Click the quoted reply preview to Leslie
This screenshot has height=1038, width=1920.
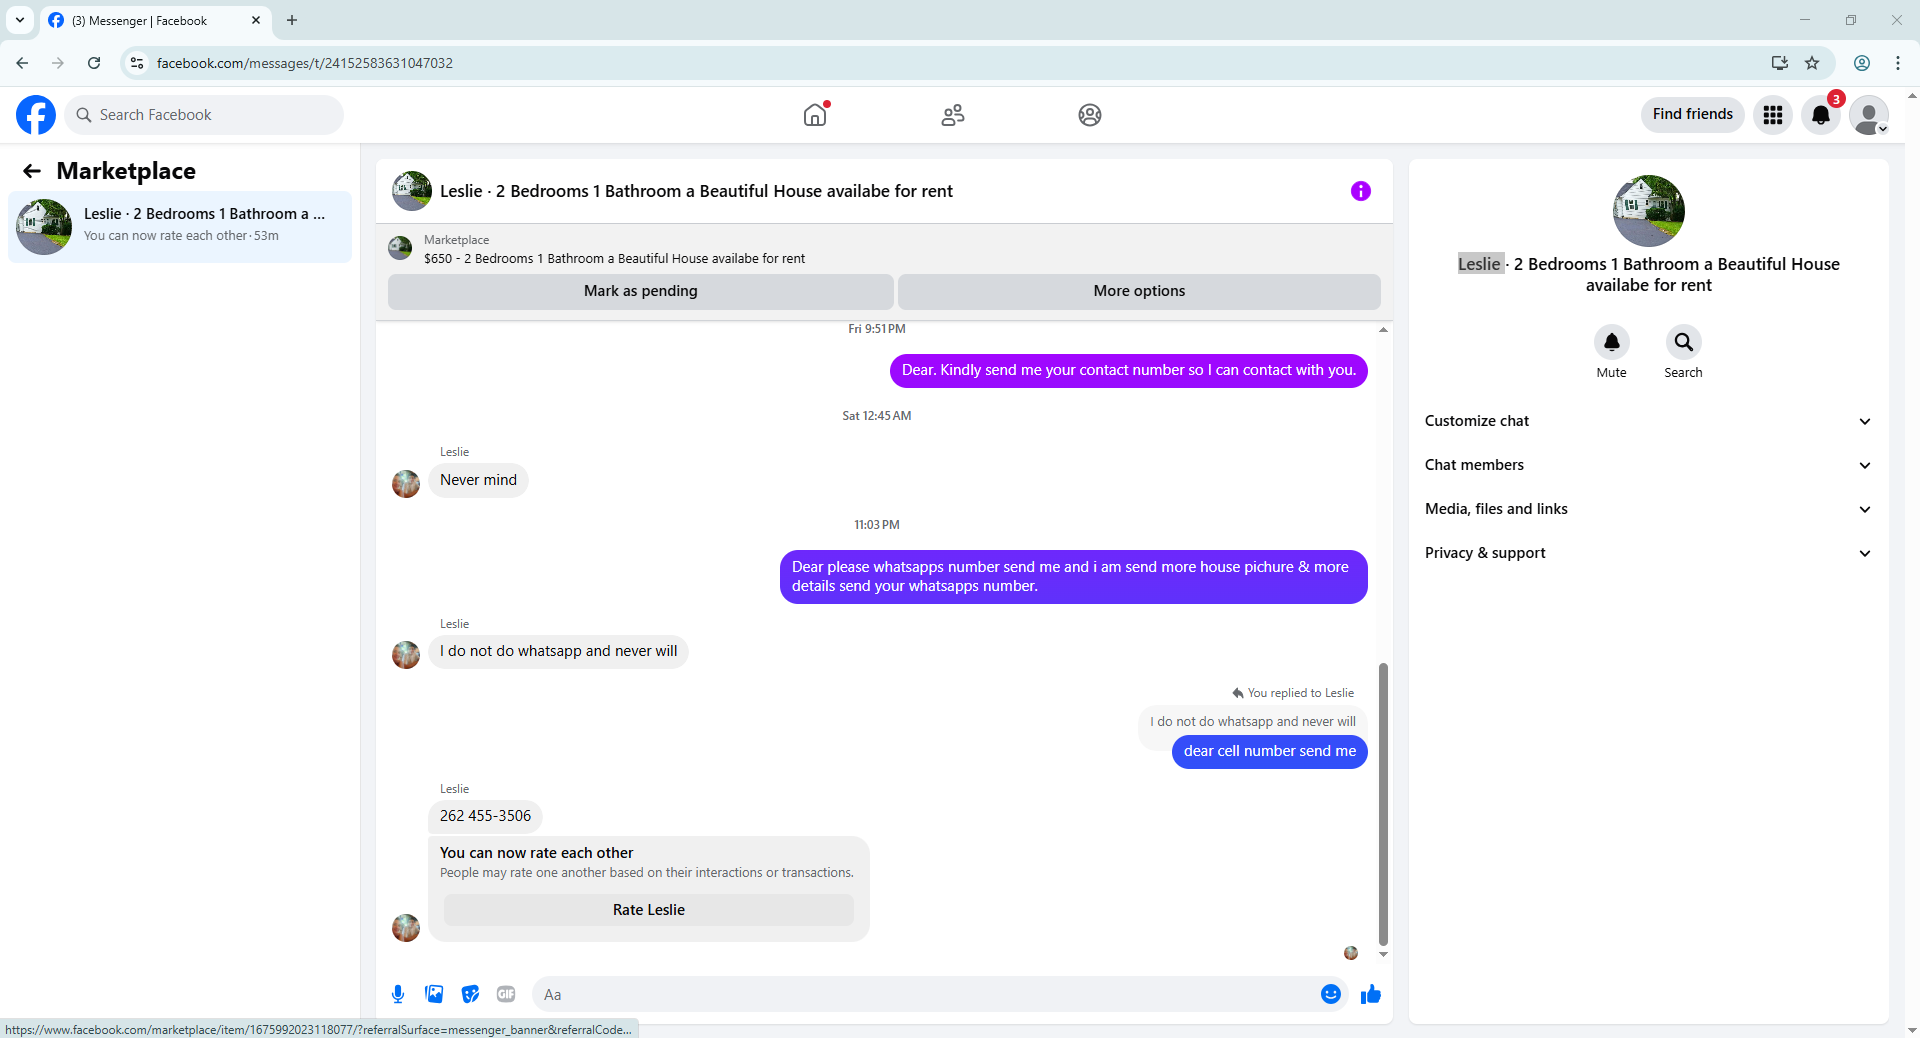1253,721
